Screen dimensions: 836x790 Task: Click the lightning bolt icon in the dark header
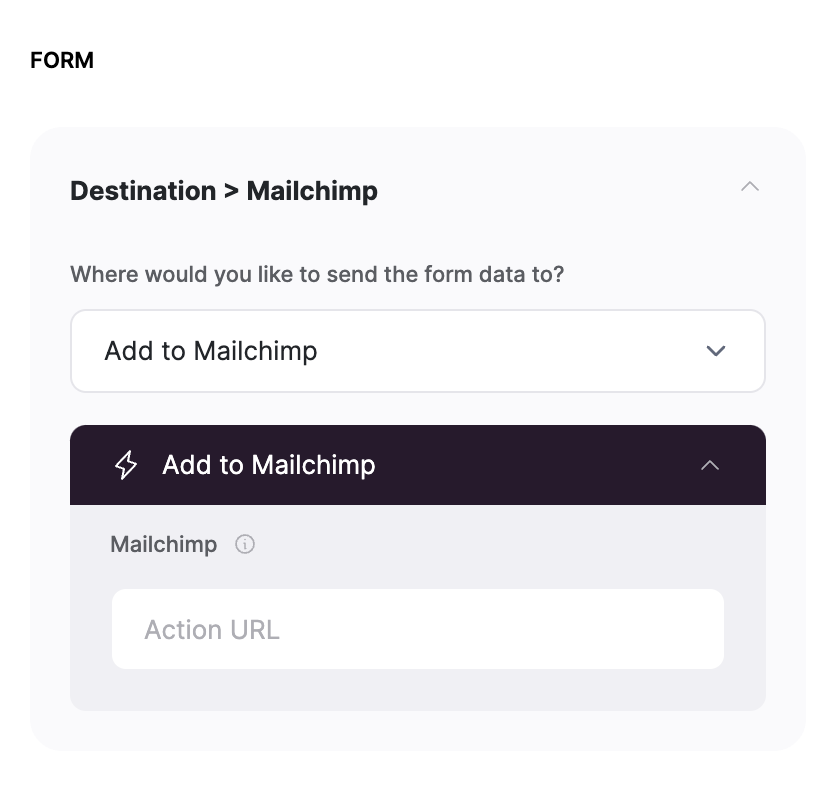[x=124, y=464]
